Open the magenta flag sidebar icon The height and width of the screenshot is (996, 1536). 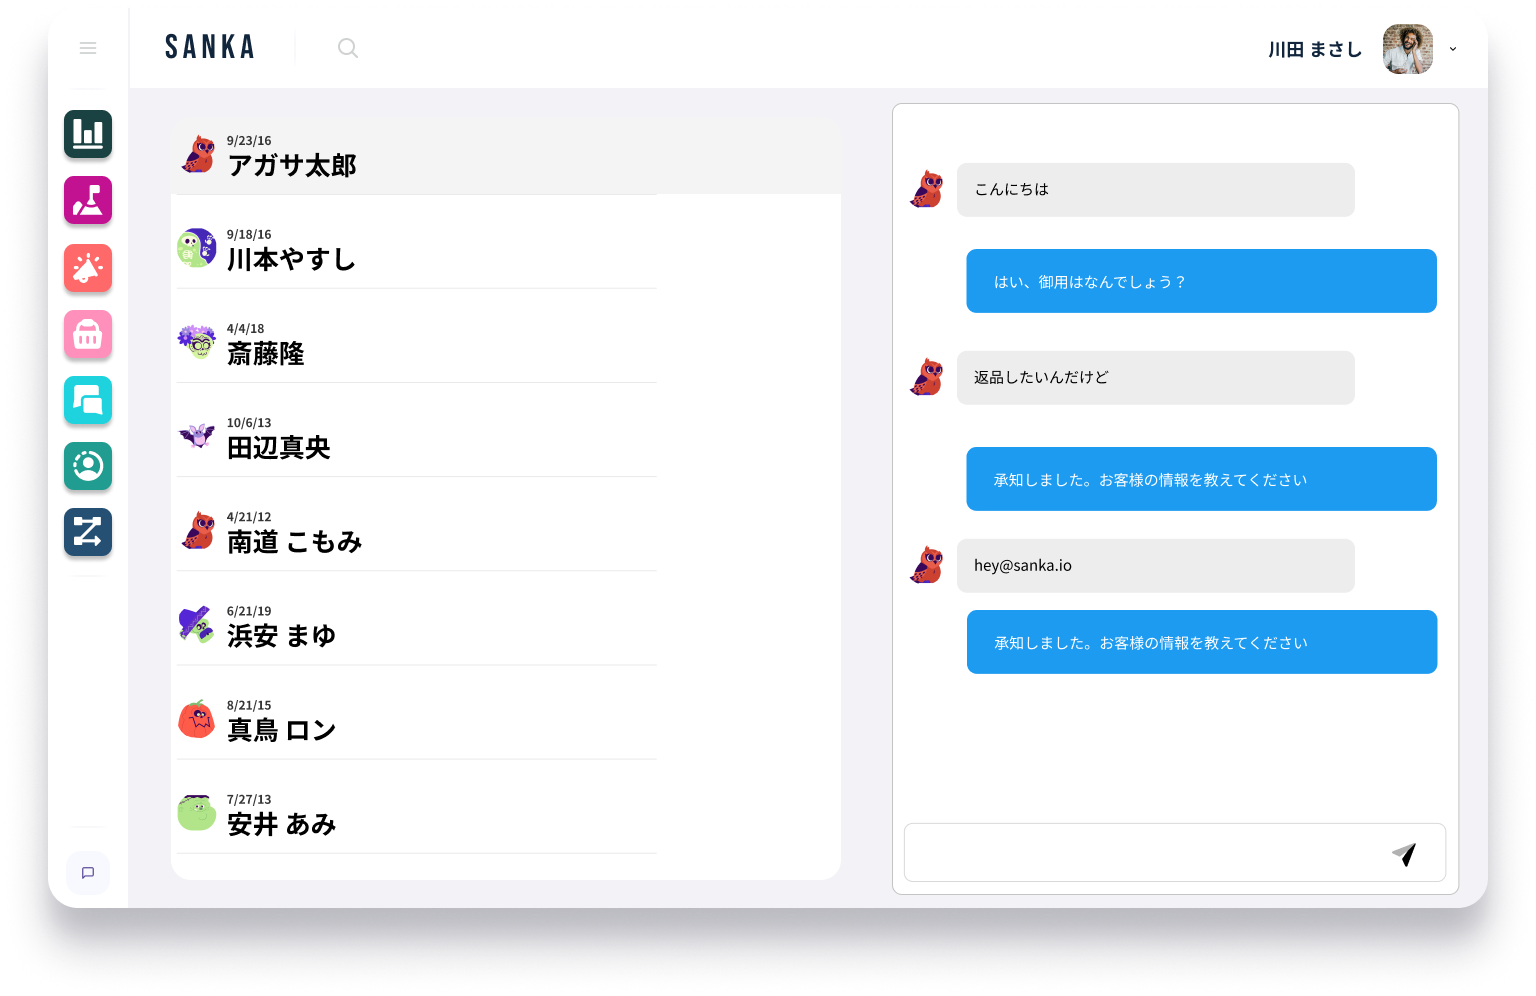pos(88,200)
